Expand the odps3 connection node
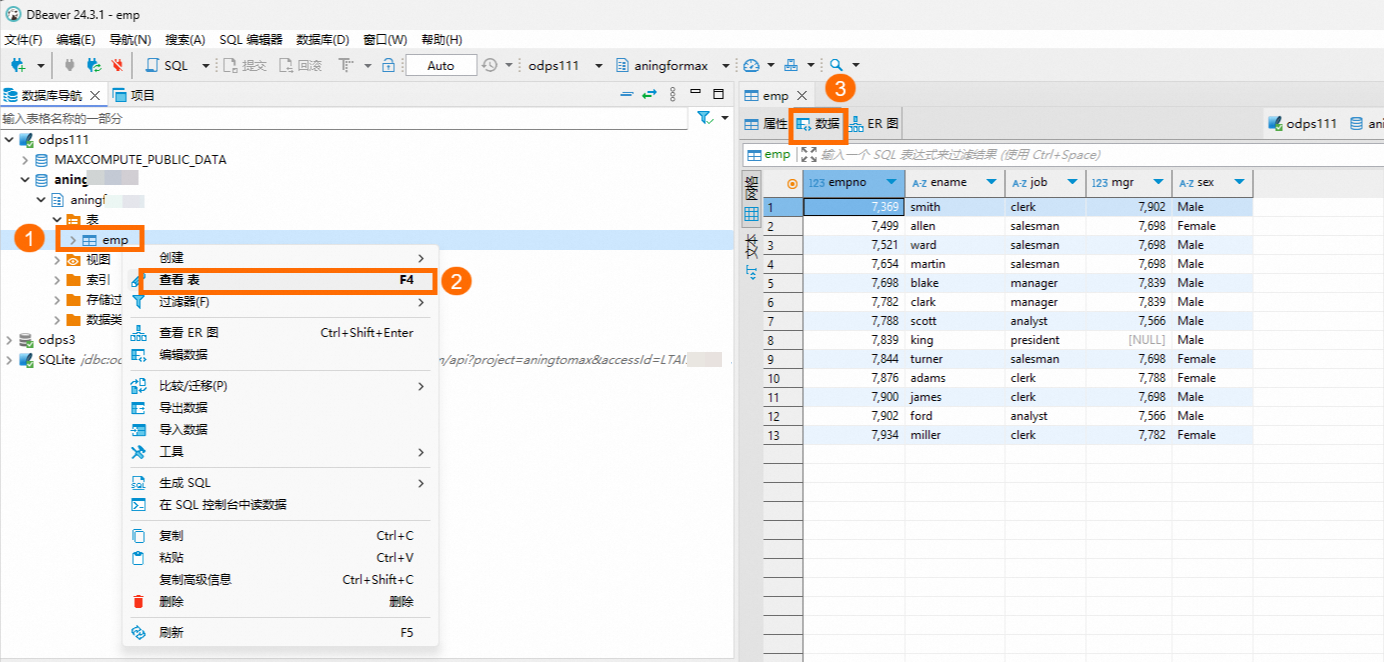The height and width of the screenshot is (662, 1384). [10, 340]
